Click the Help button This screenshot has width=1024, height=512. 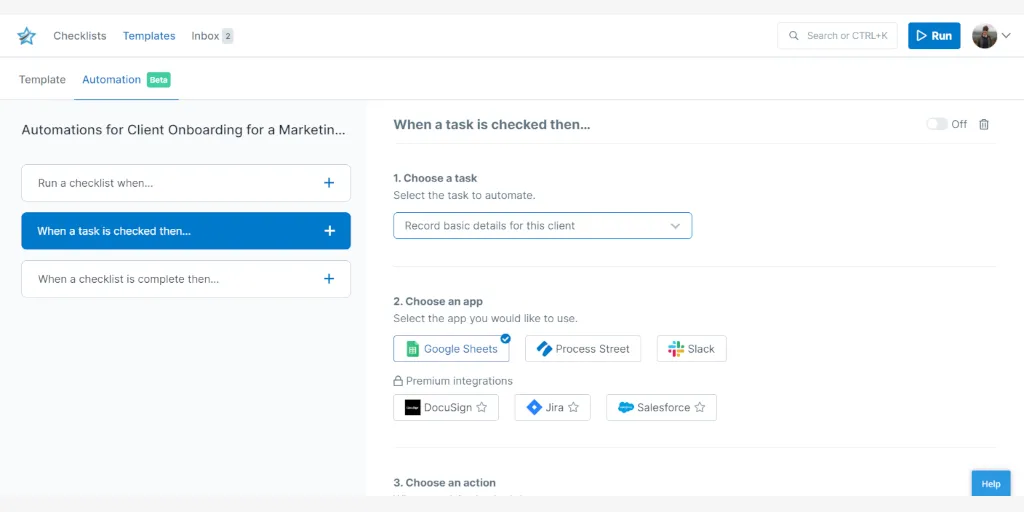(x=991, y=484)
